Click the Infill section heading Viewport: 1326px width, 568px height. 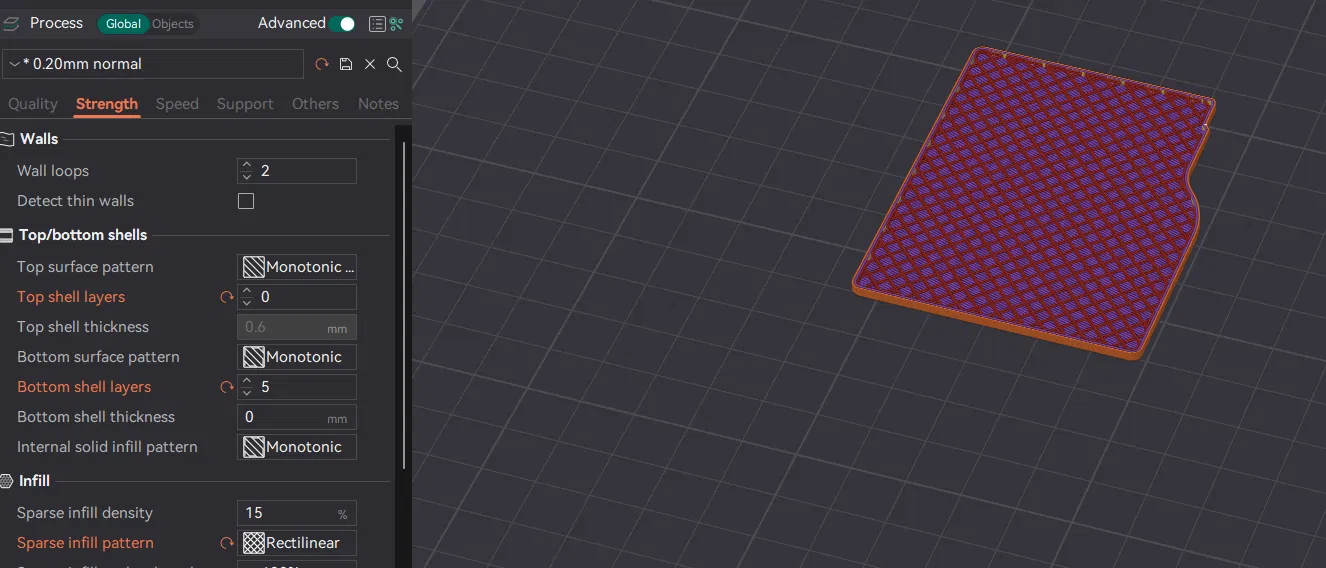point(35,481)
